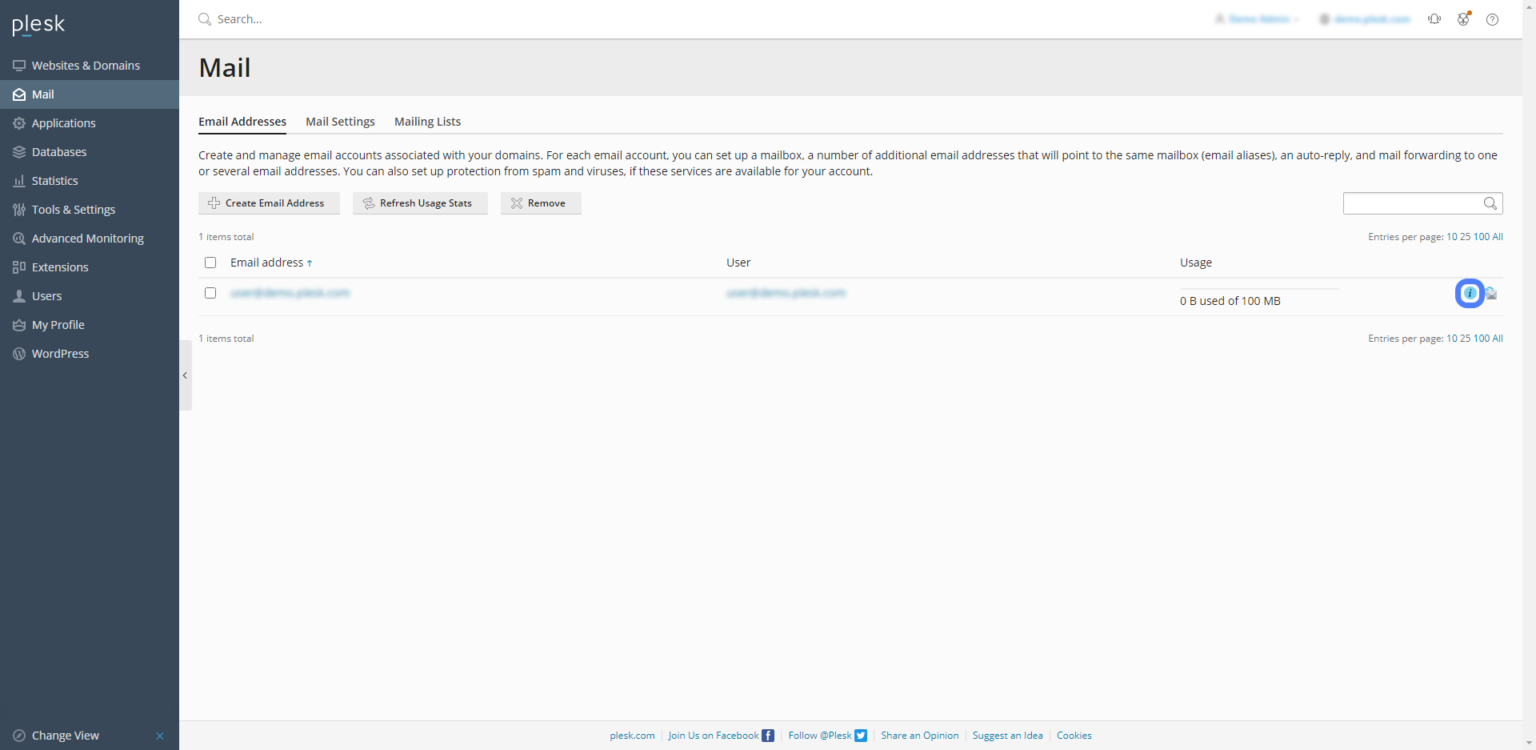Set 10 entries per page above table
The image size is (1536, 750).
coord(1452,237)
